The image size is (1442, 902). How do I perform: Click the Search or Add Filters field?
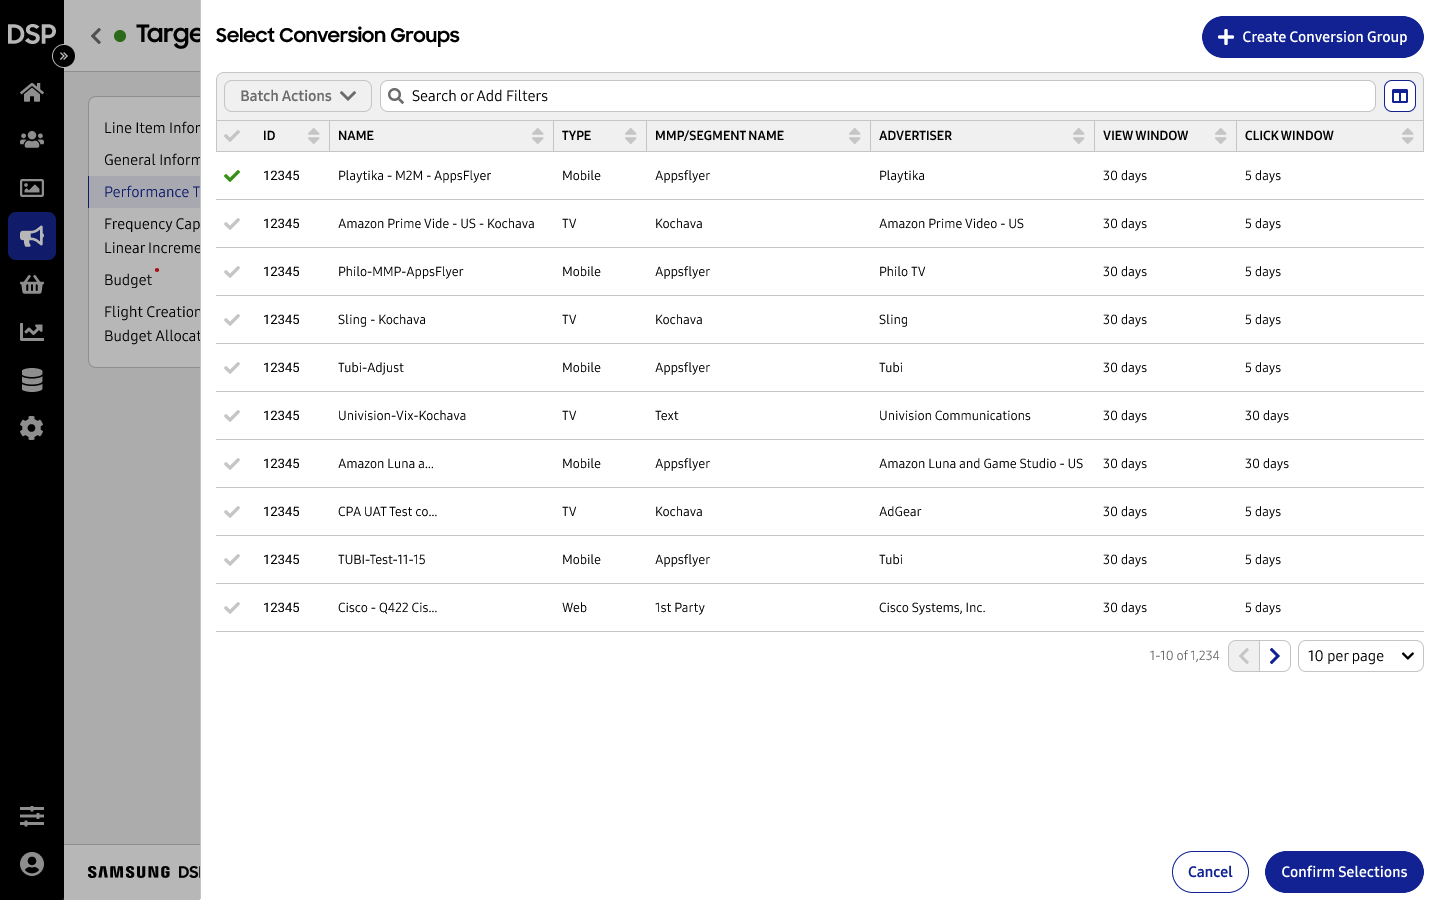pyautogui.click(x=878, y=96)
